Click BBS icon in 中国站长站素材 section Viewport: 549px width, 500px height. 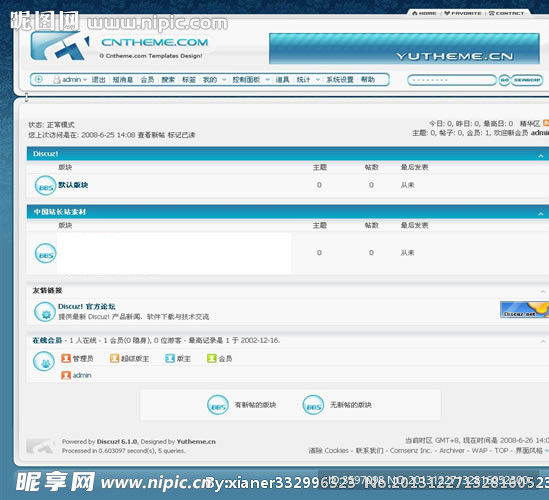click(x=46, y=253)
